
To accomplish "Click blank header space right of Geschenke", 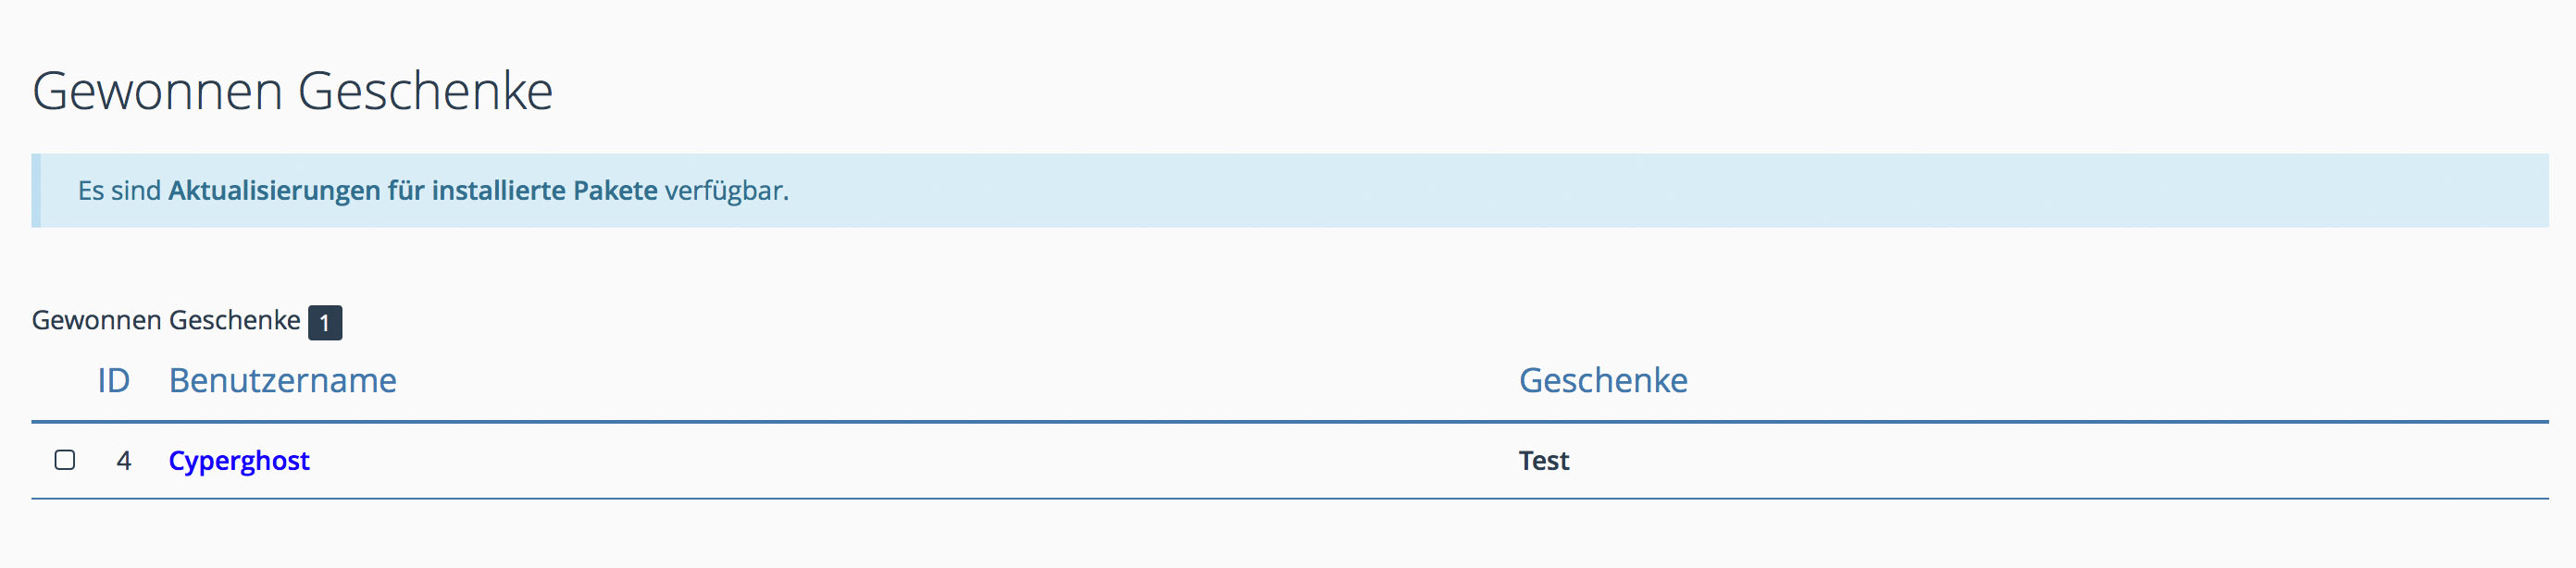I will [2100, 381].
